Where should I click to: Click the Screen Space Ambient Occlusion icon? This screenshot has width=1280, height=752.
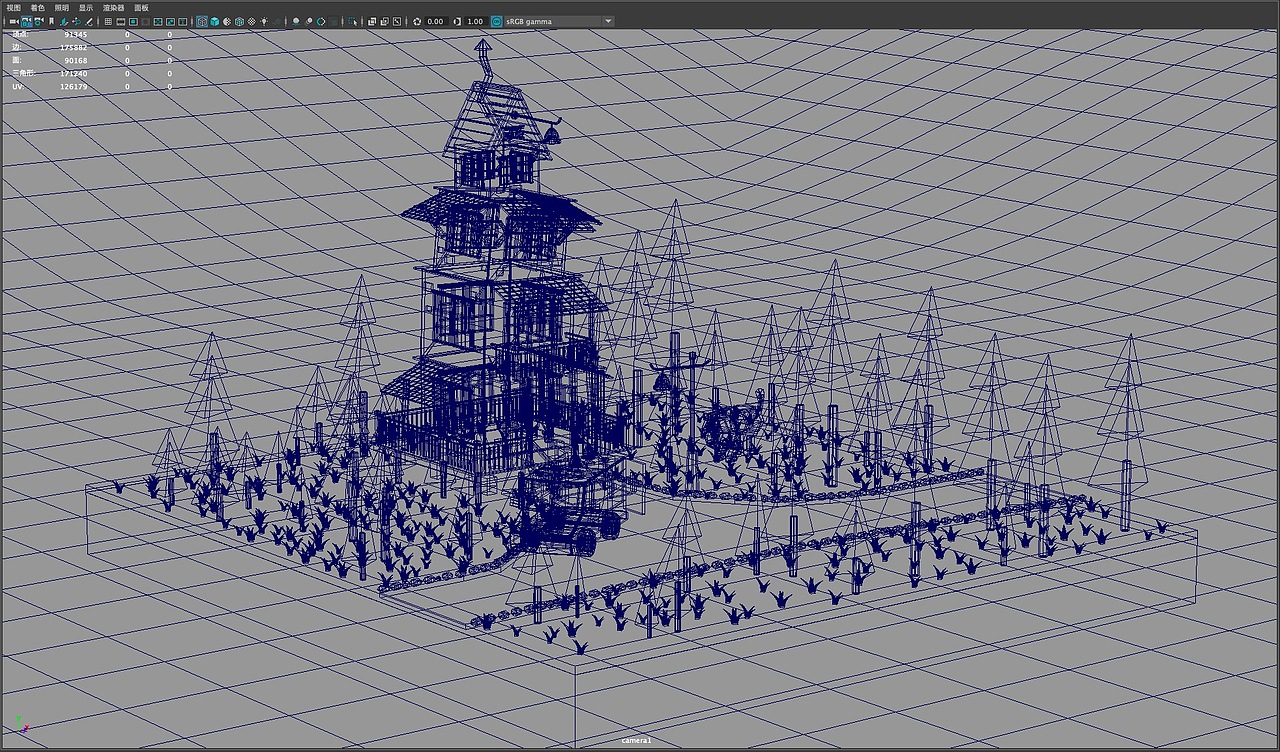click(296, 21)
